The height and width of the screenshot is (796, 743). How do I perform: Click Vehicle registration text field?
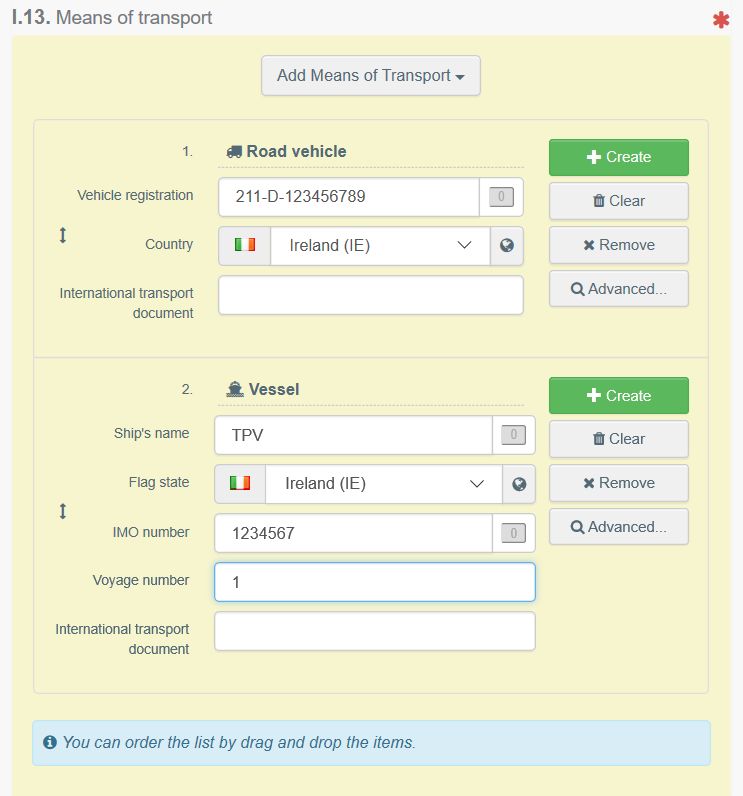[349, 196]
